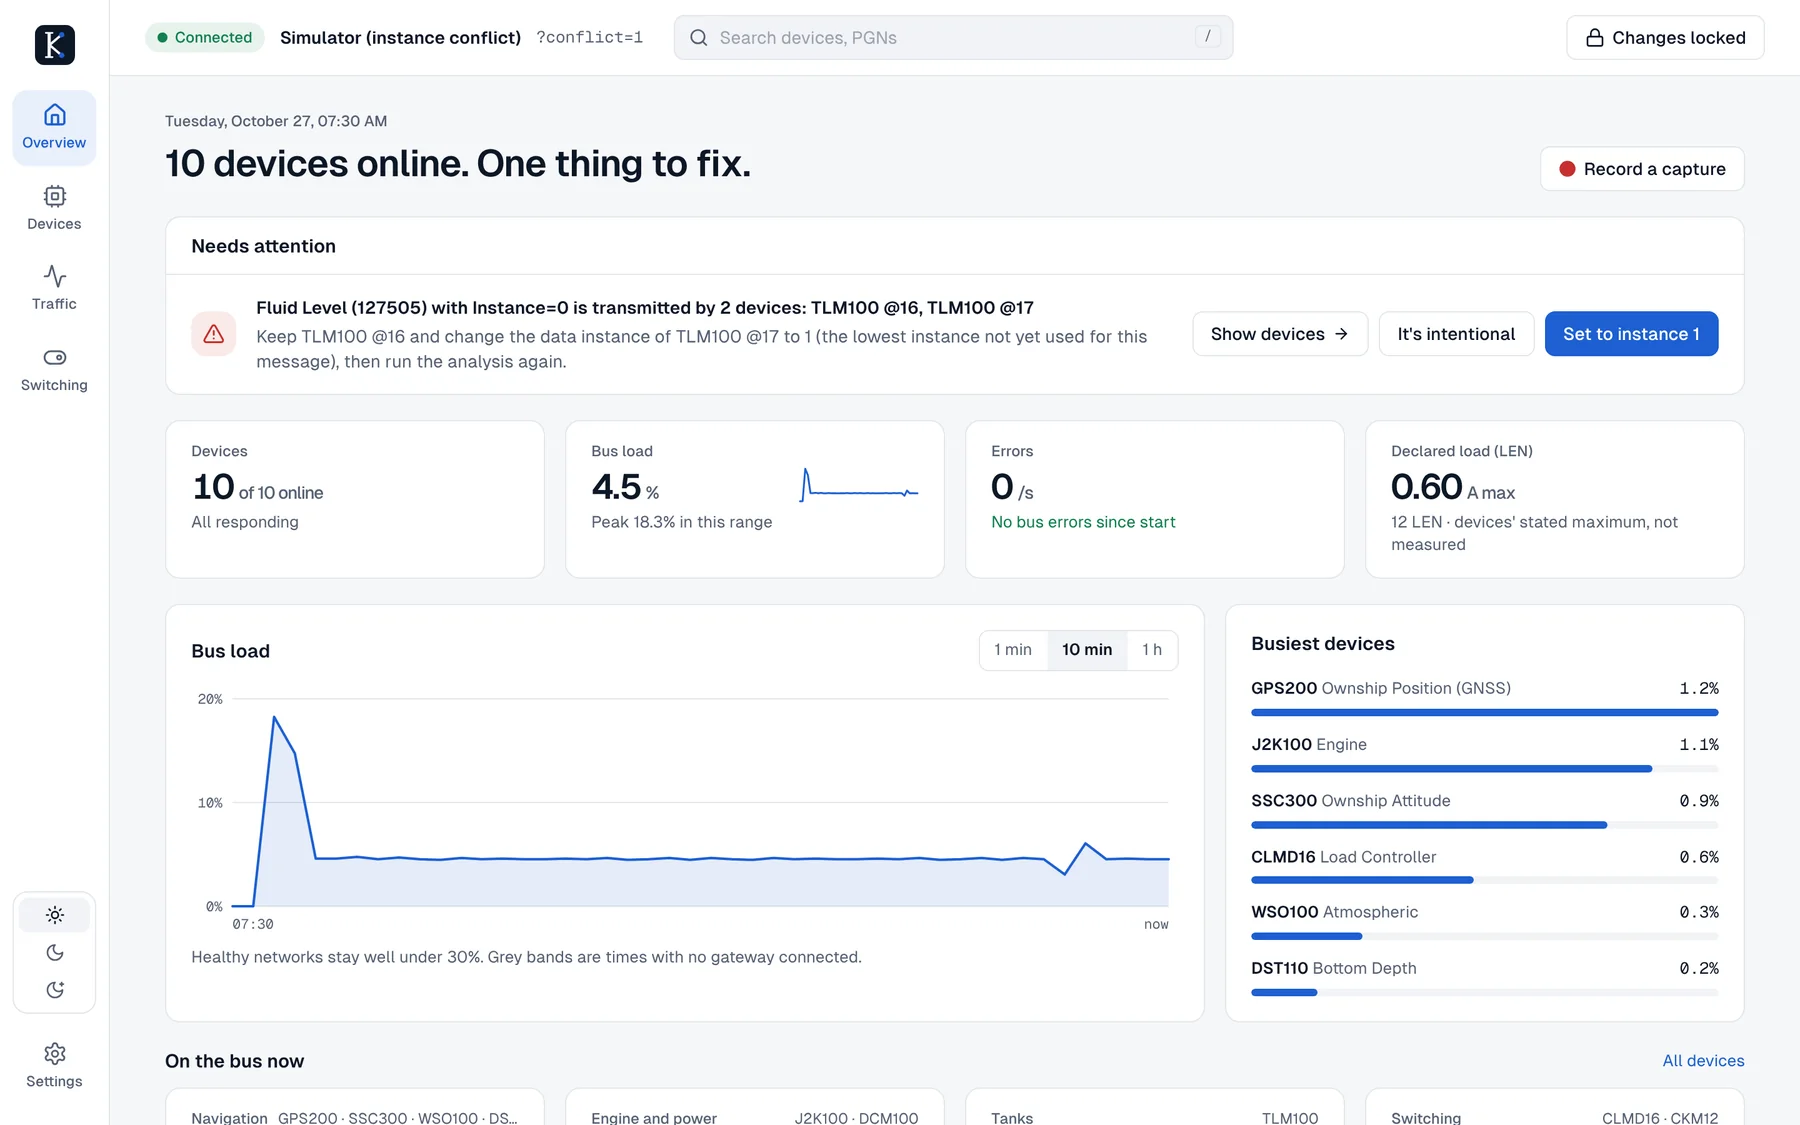
Task: Open the Tanks TLM100 group card
Action: coord(1154,1107)
